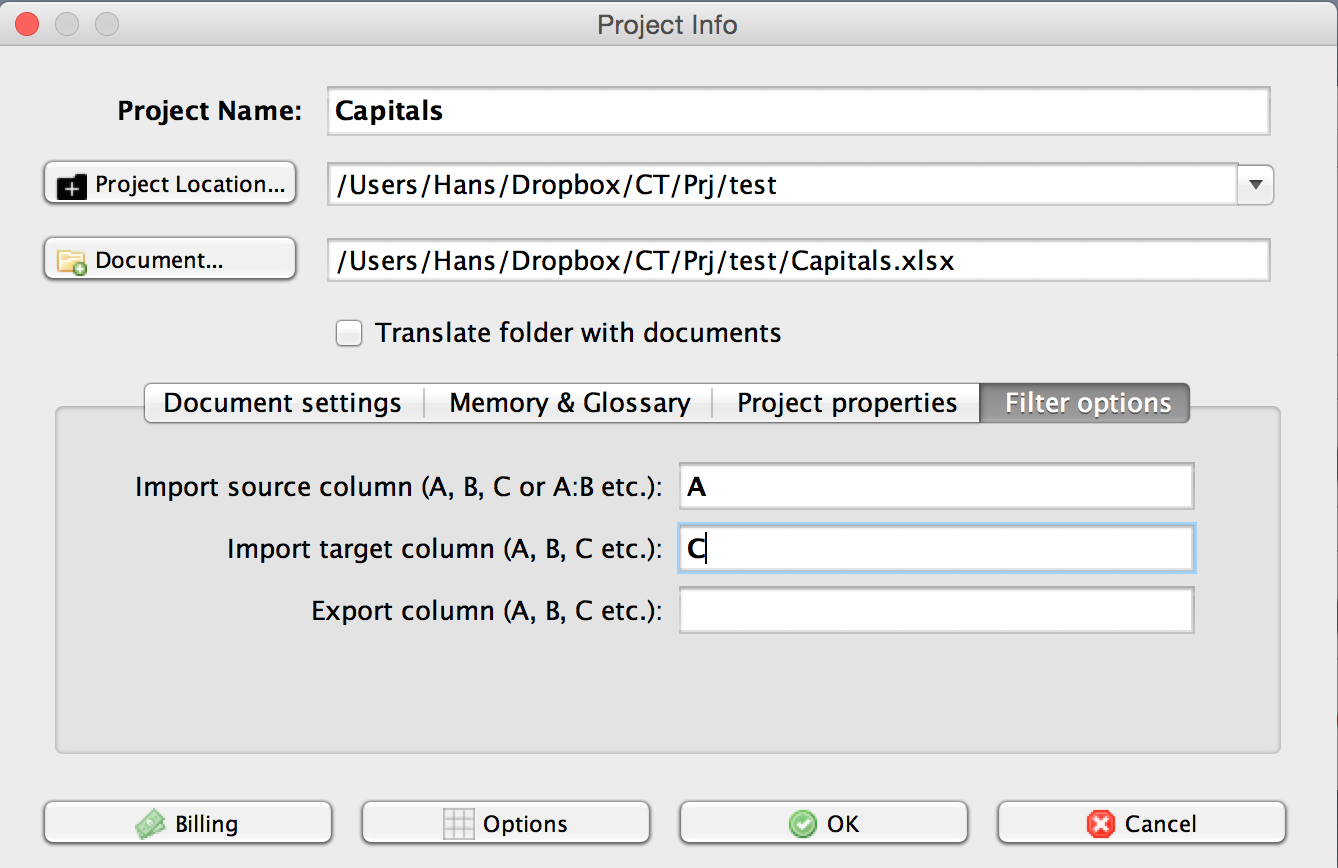Click into the Project Name field
Screen dimensions: 1338x868
tap(798, 111)
